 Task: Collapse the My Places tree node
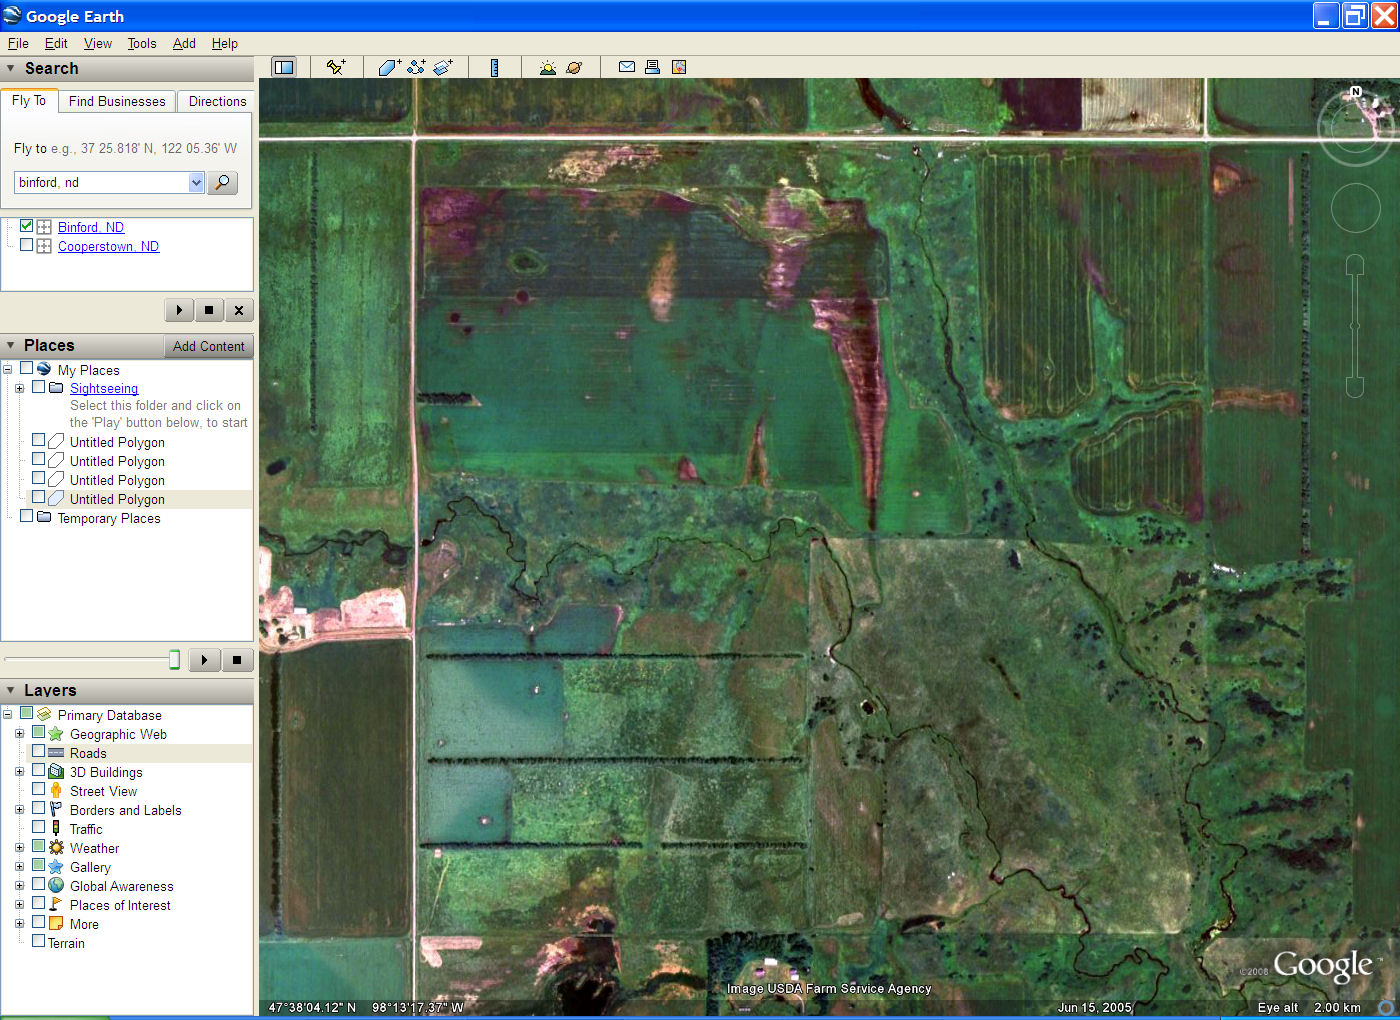[x=8, y=370]
